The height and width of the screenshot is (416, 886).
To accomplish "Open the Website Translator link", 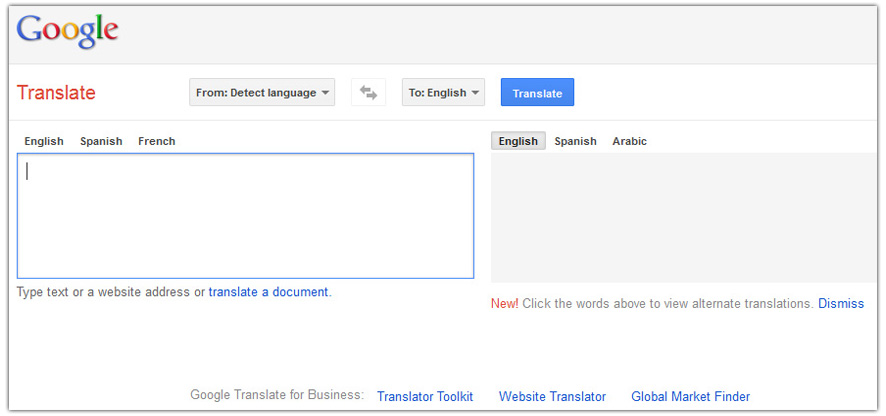I will coord(552,397).
